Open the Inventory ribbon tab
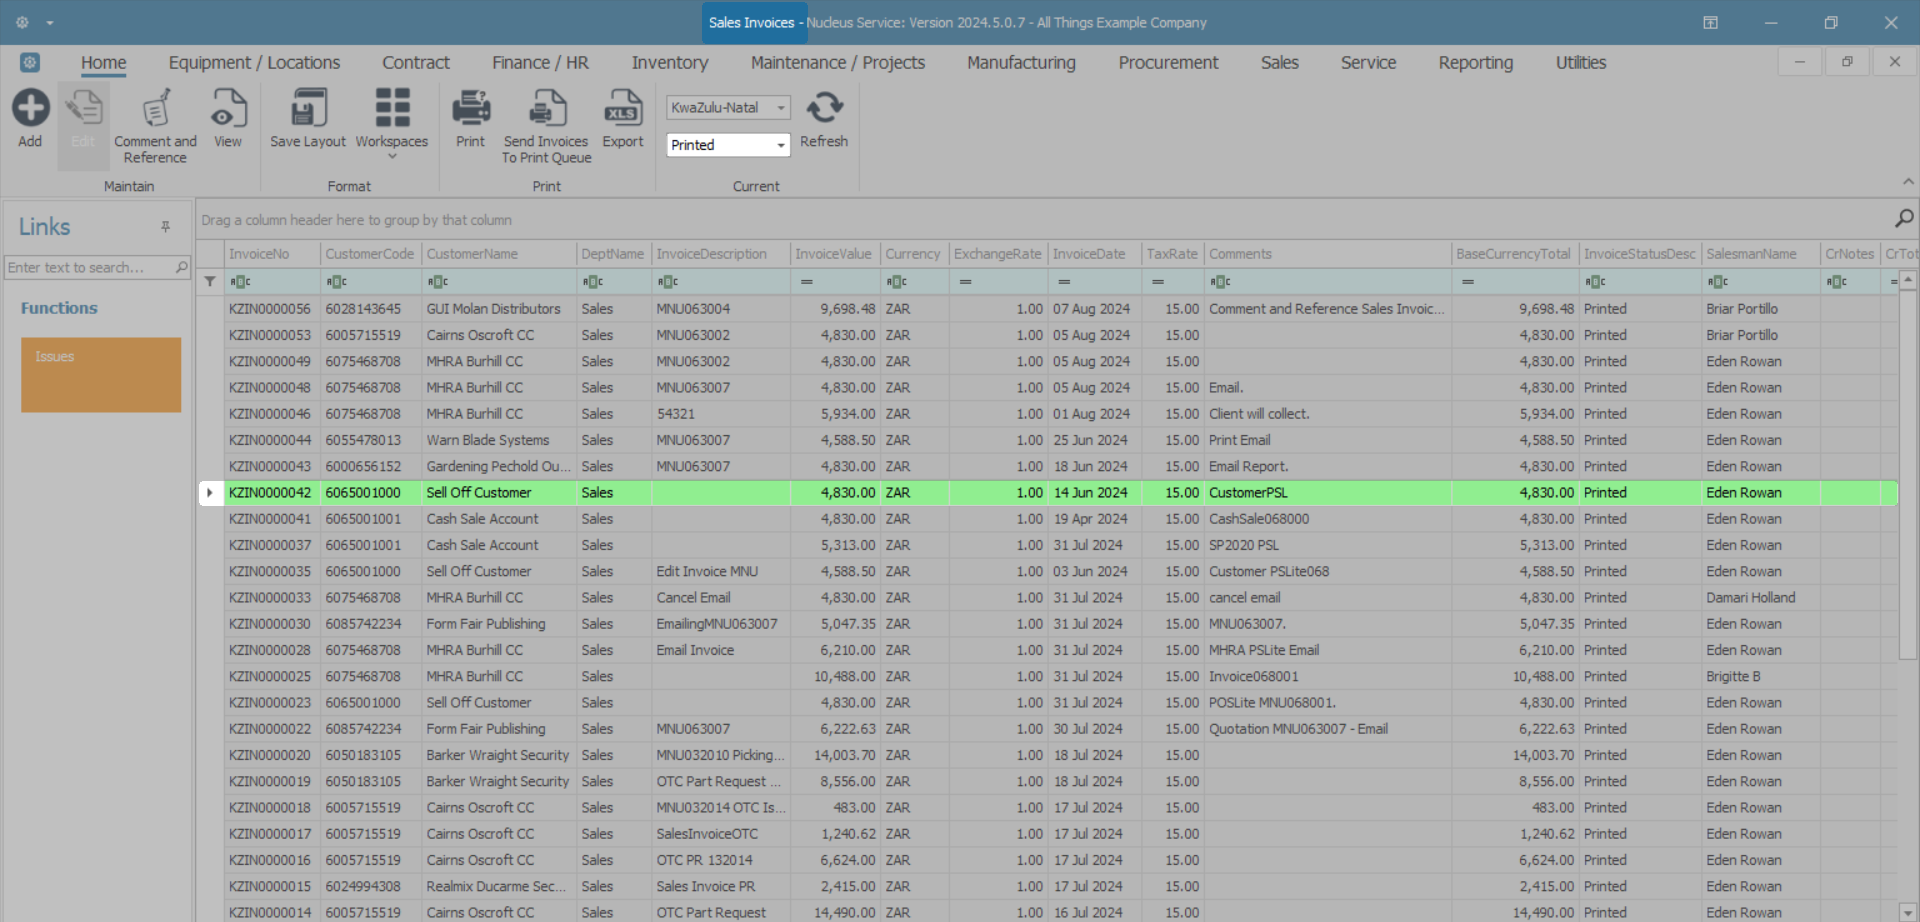Screen dimensions: 1920x922 click(669, 63)
